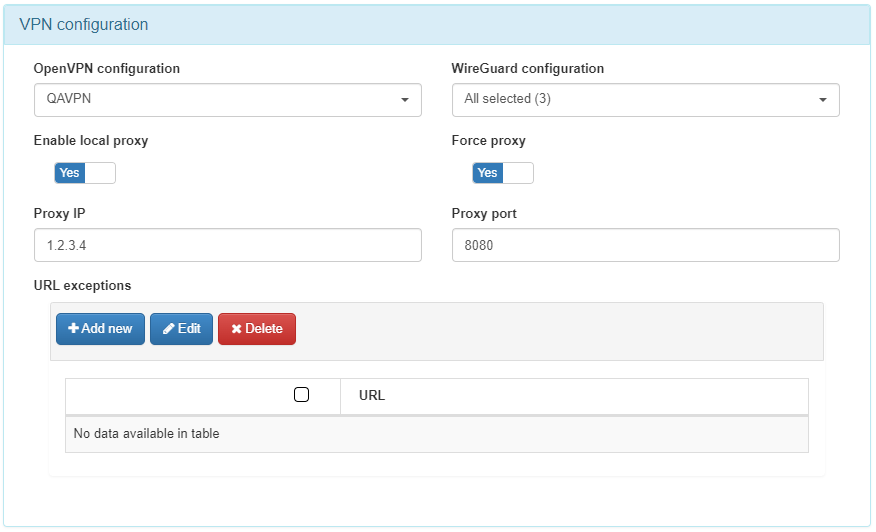Click the 'OpenVPN configuration' label
The height and width of the screenshot is (532, 876).
pos(107,68)
